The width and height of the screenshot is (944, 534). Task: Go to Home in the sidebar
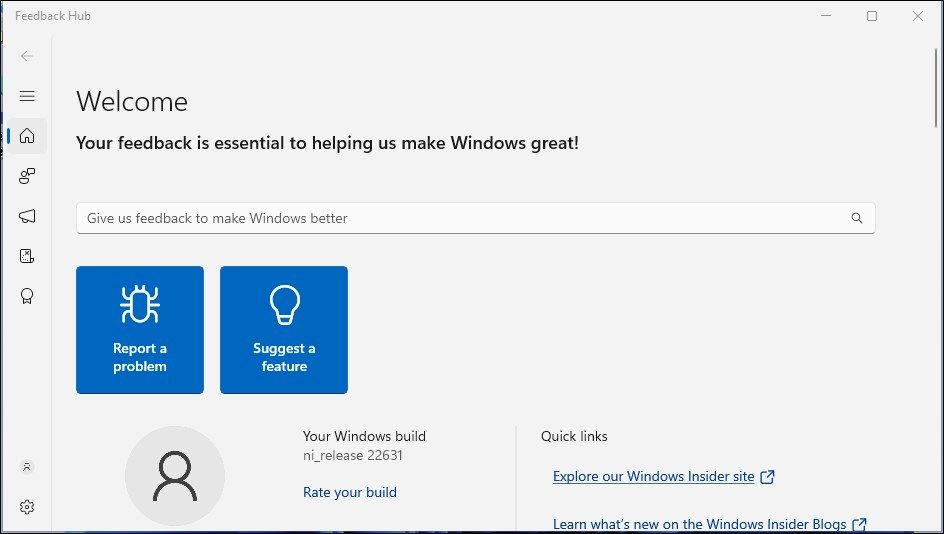(x=27, y=136)
